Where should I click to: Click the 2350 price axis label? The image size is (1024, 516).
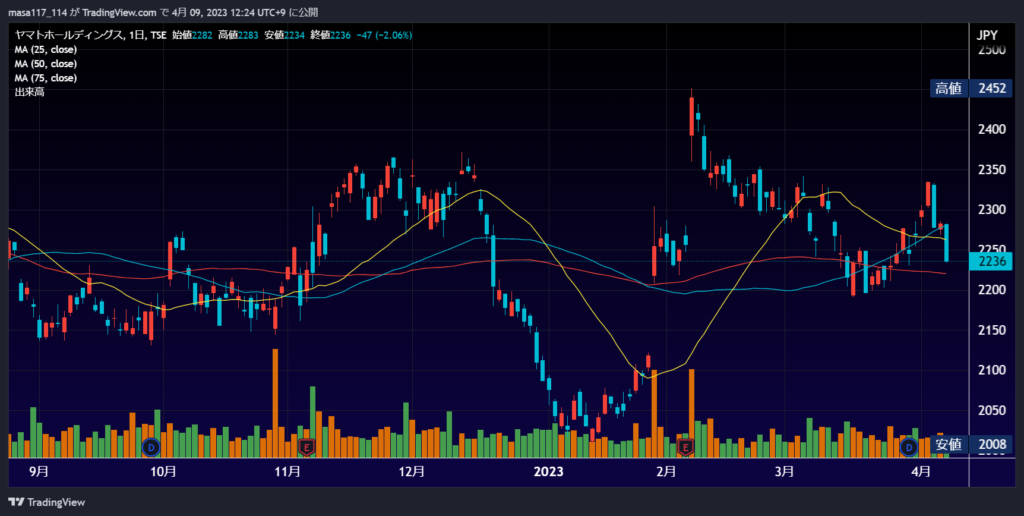(991, 170)
